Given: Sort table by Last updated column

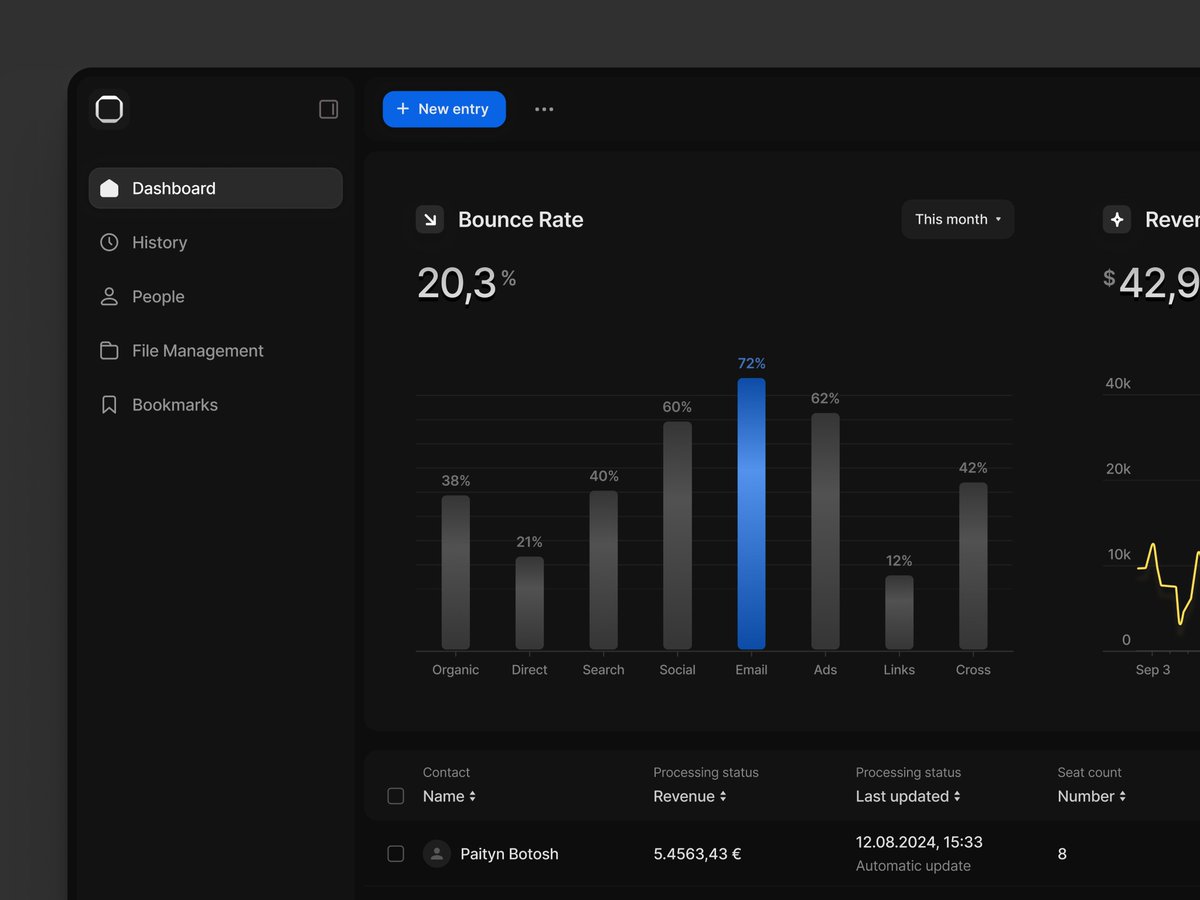Looking at the screenshot, I should (x=908, y=796).
